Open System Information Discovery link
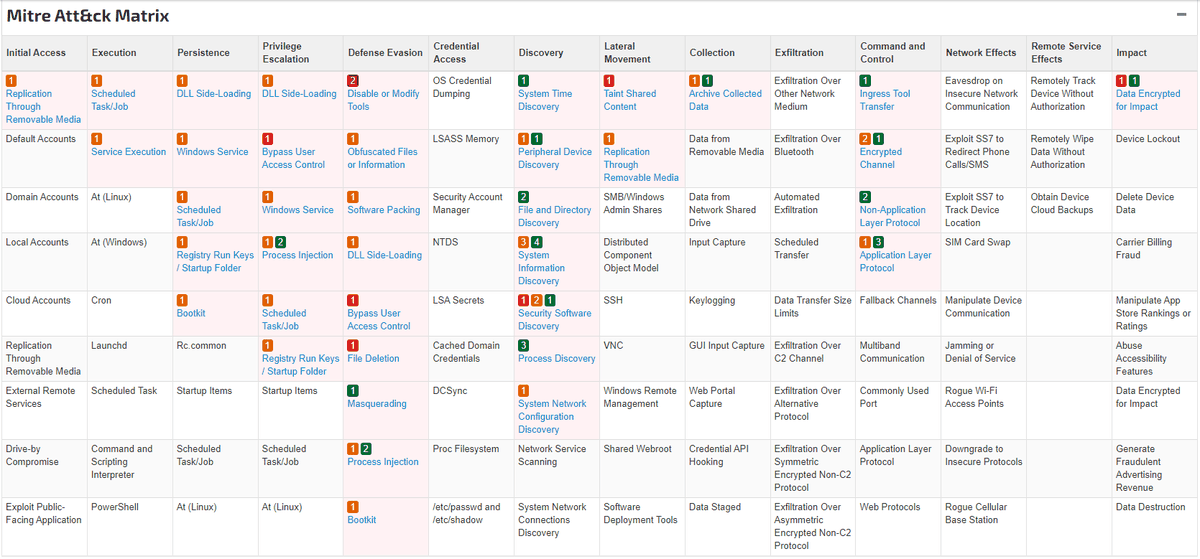This screenshot has height=559, width=1200. click(x=542, y=268)
